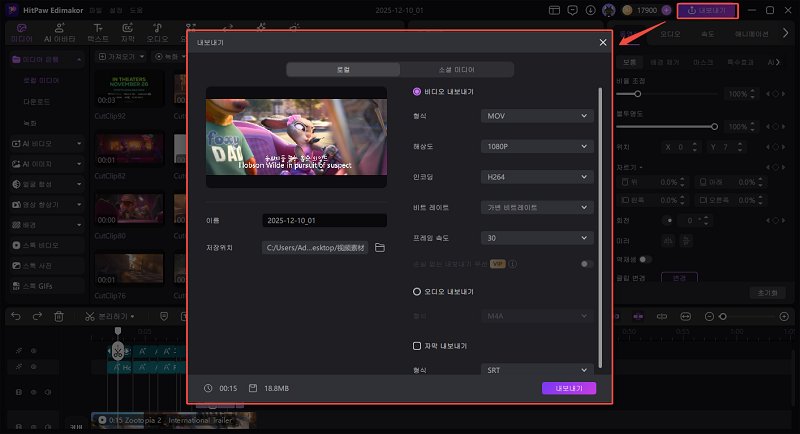Select 다운로드 in the media sidebar
This screenshot has width=800, height=434.
pyautogui.click(x=37, y=102)
